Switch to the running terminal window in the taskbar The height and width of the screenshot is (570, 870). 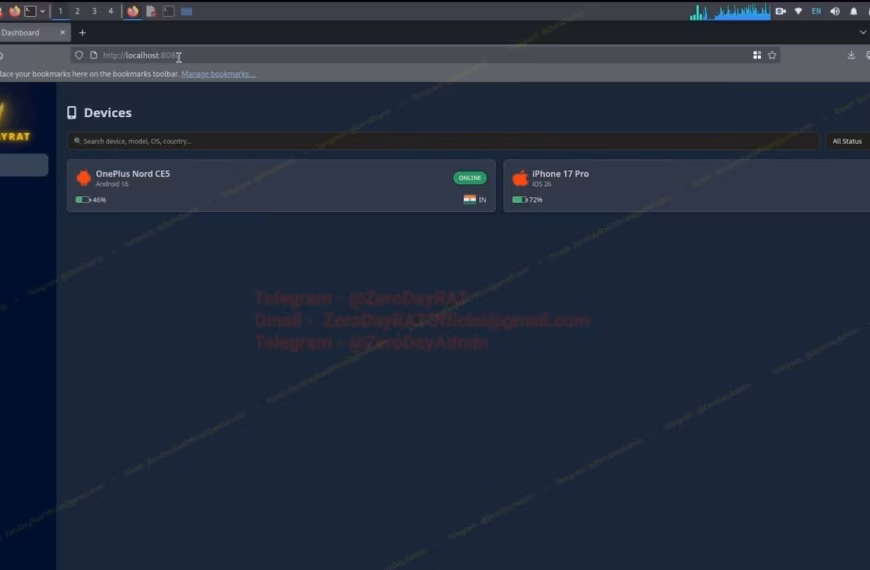[x=169, y=11]
